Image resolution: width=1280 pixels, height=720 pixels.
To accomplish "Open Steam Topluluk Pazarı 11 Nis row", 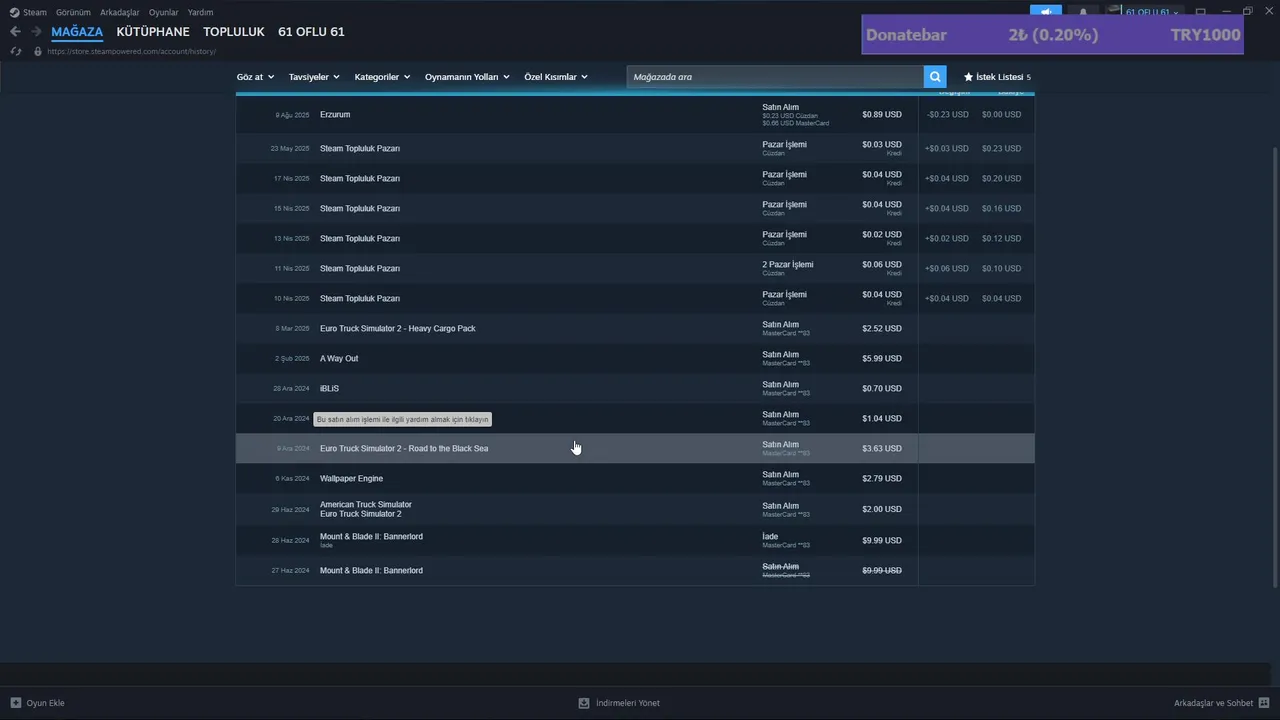I will 635,269.
